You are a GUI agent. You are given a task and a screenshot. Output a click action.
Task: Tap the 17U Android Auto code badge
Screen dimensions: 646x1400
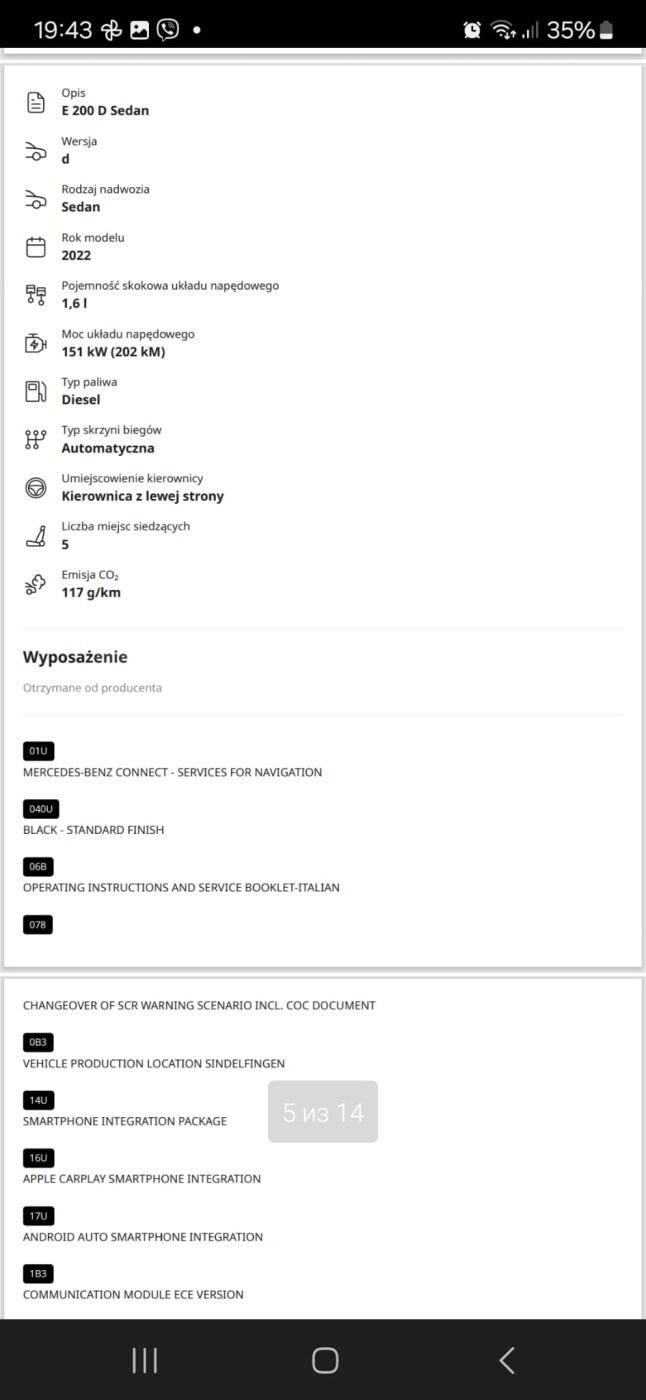38,1216
